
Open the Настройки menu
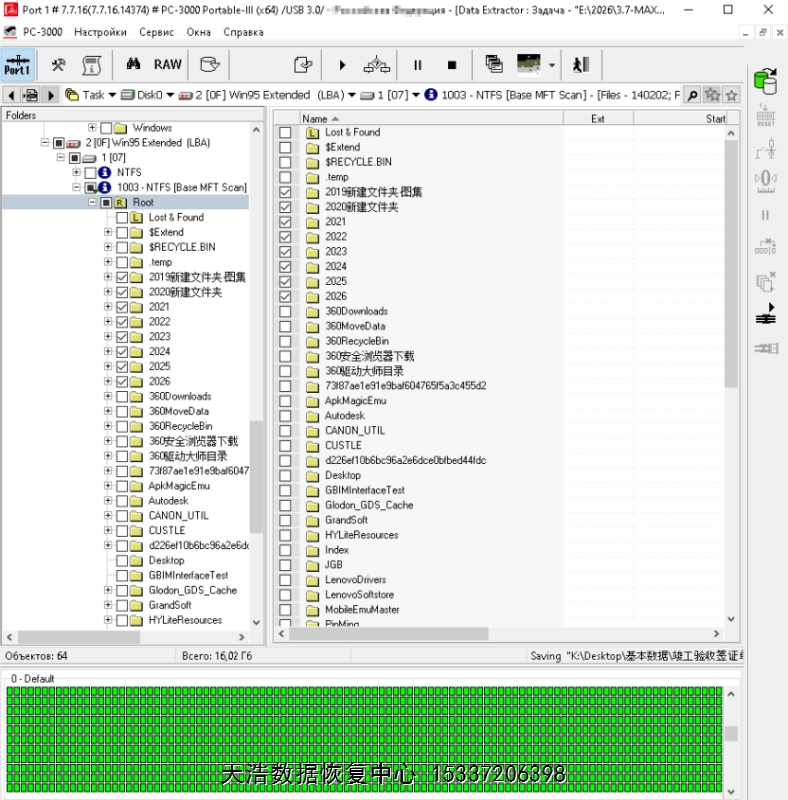100,32
